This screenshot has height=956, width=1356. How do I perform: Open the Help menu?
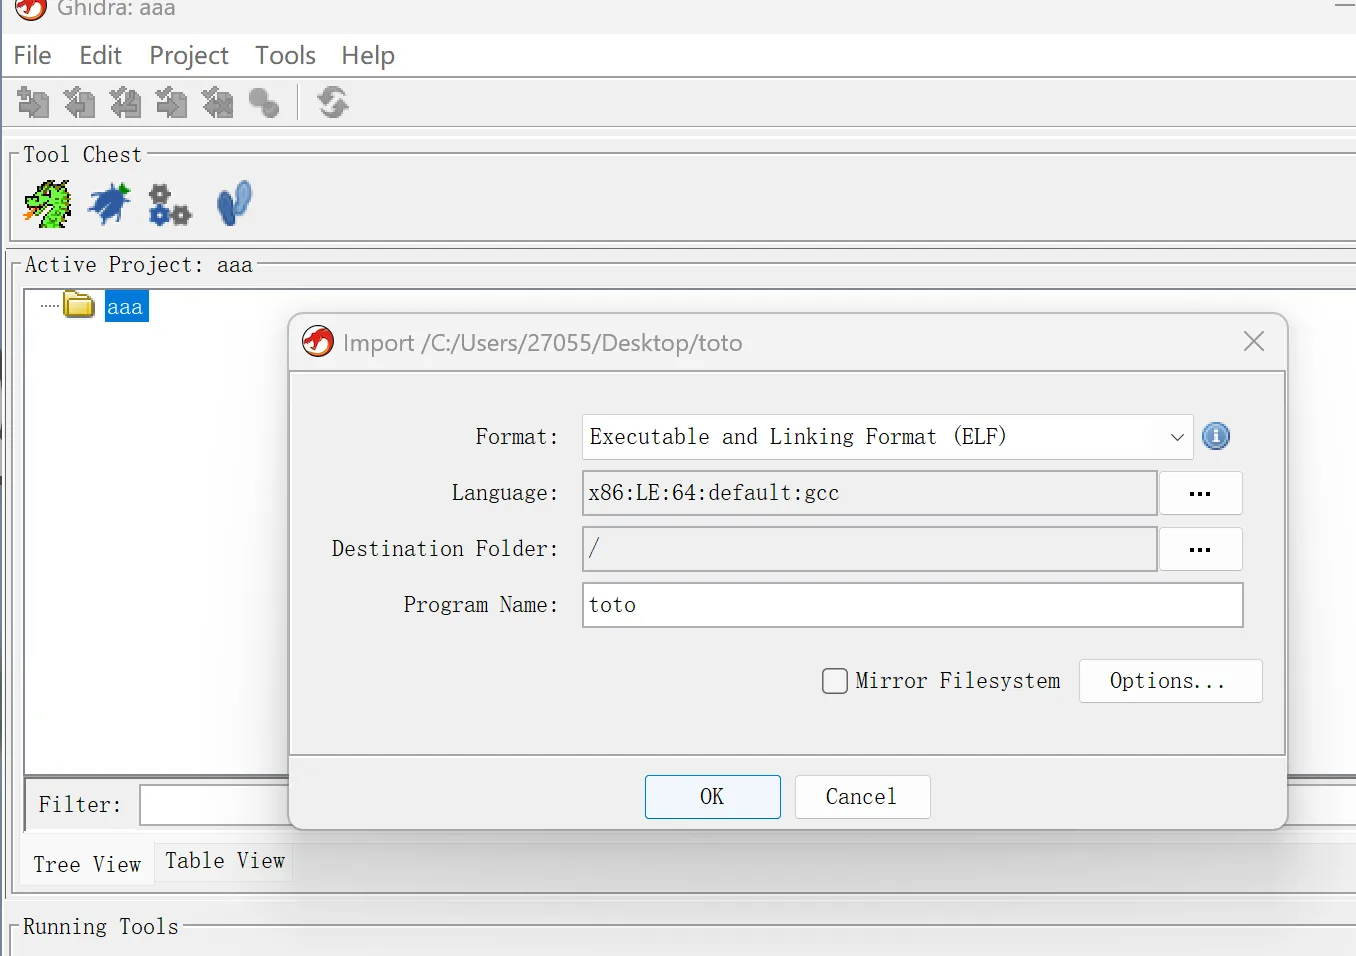click(x=368, y=55)
